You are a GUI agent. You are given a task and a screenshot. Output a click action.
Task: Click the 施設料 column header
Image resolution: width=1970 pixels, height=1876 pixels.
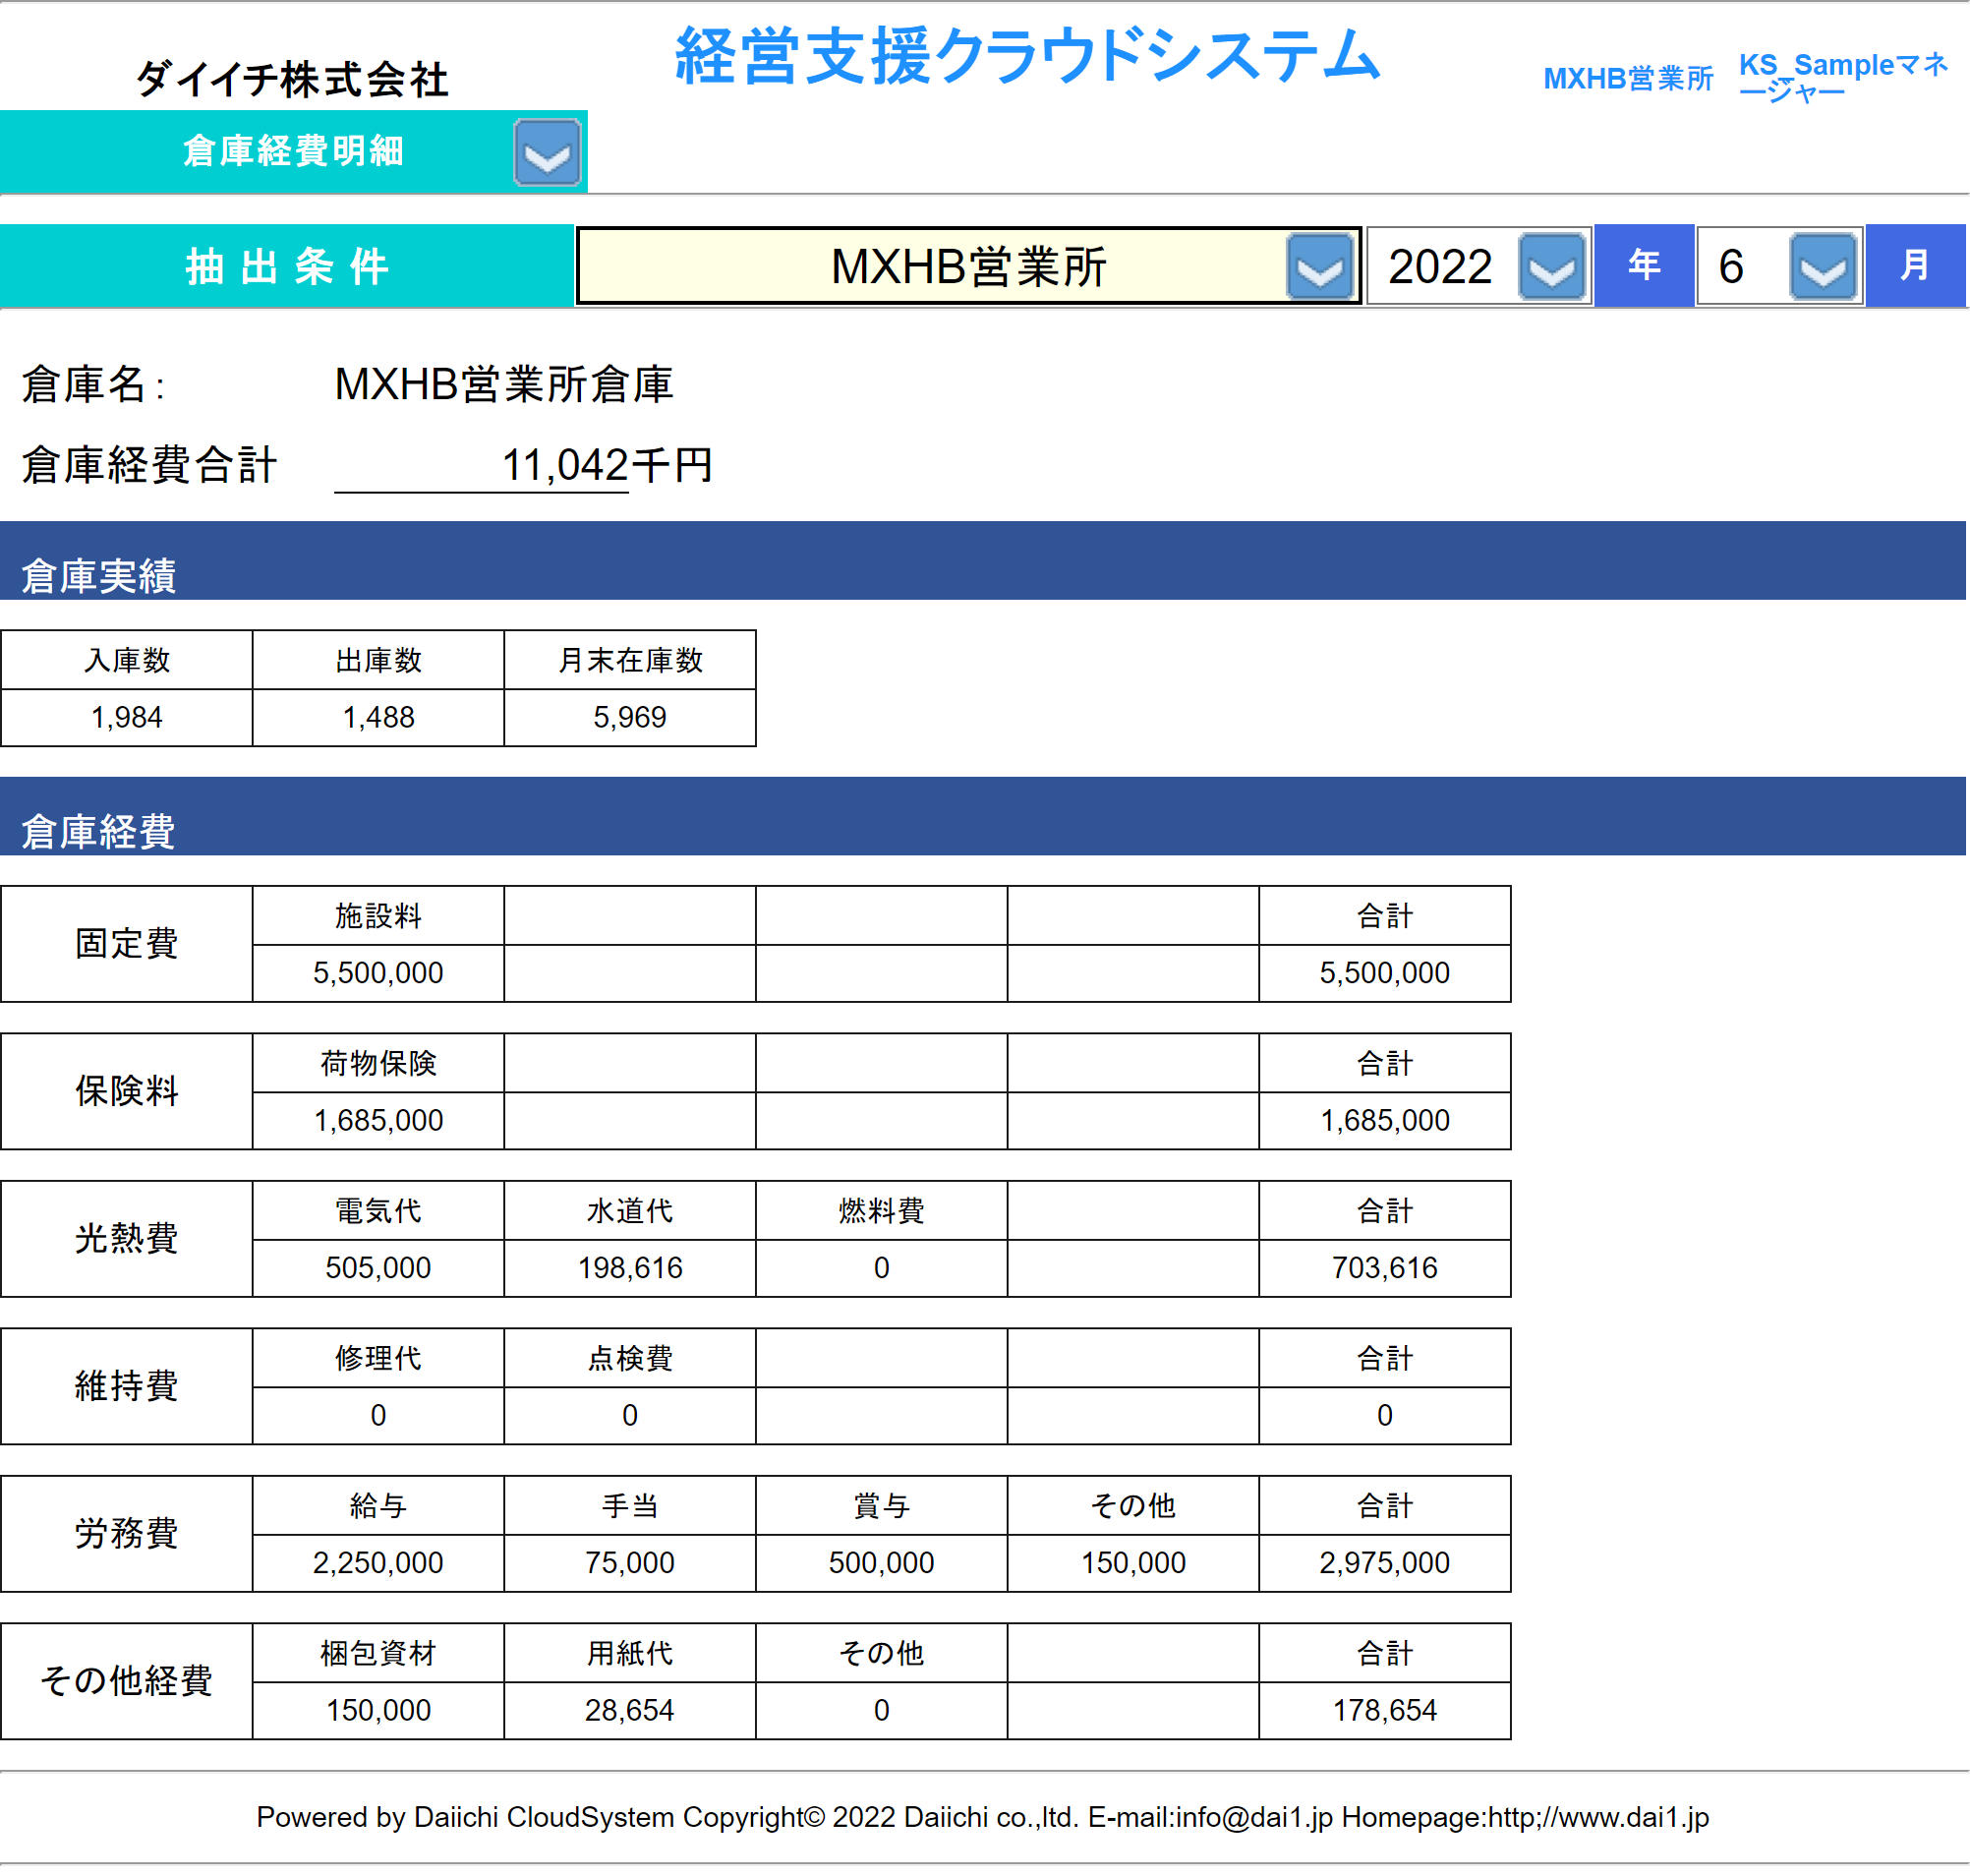coord(379,915)
